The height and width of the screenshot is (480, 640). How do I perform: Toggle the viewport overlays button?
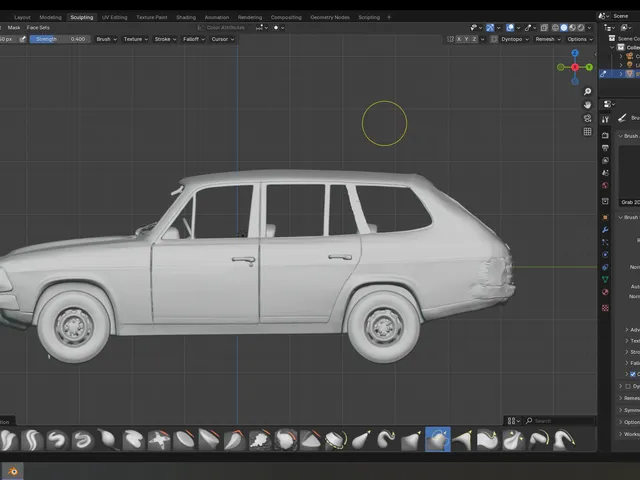[x=510, y=28]
